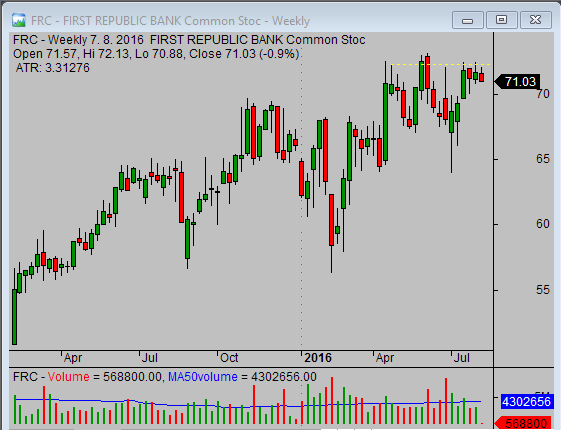Viewport: 561px width, 430px height.
Task: Click the first tall green candle at left
Action: (x=14, y=317)
